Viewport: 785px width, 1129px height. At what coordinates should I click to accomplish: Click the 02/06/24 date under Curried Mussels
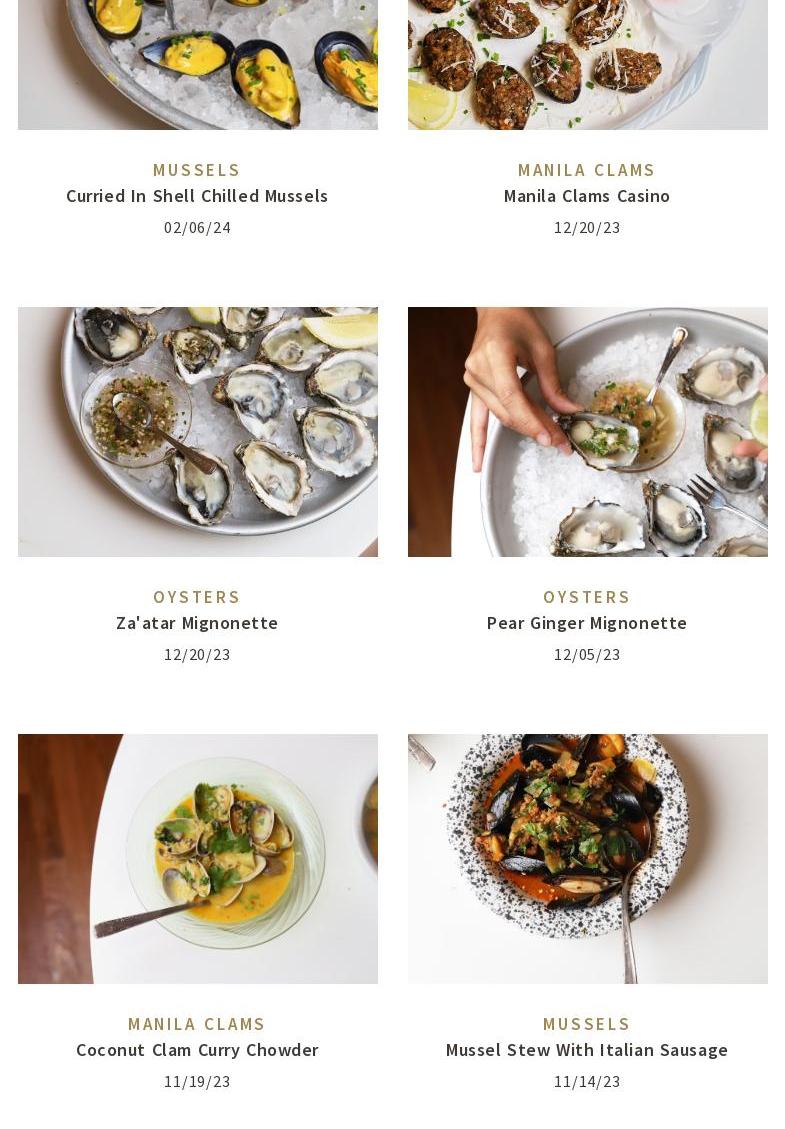tap(197, 228)
